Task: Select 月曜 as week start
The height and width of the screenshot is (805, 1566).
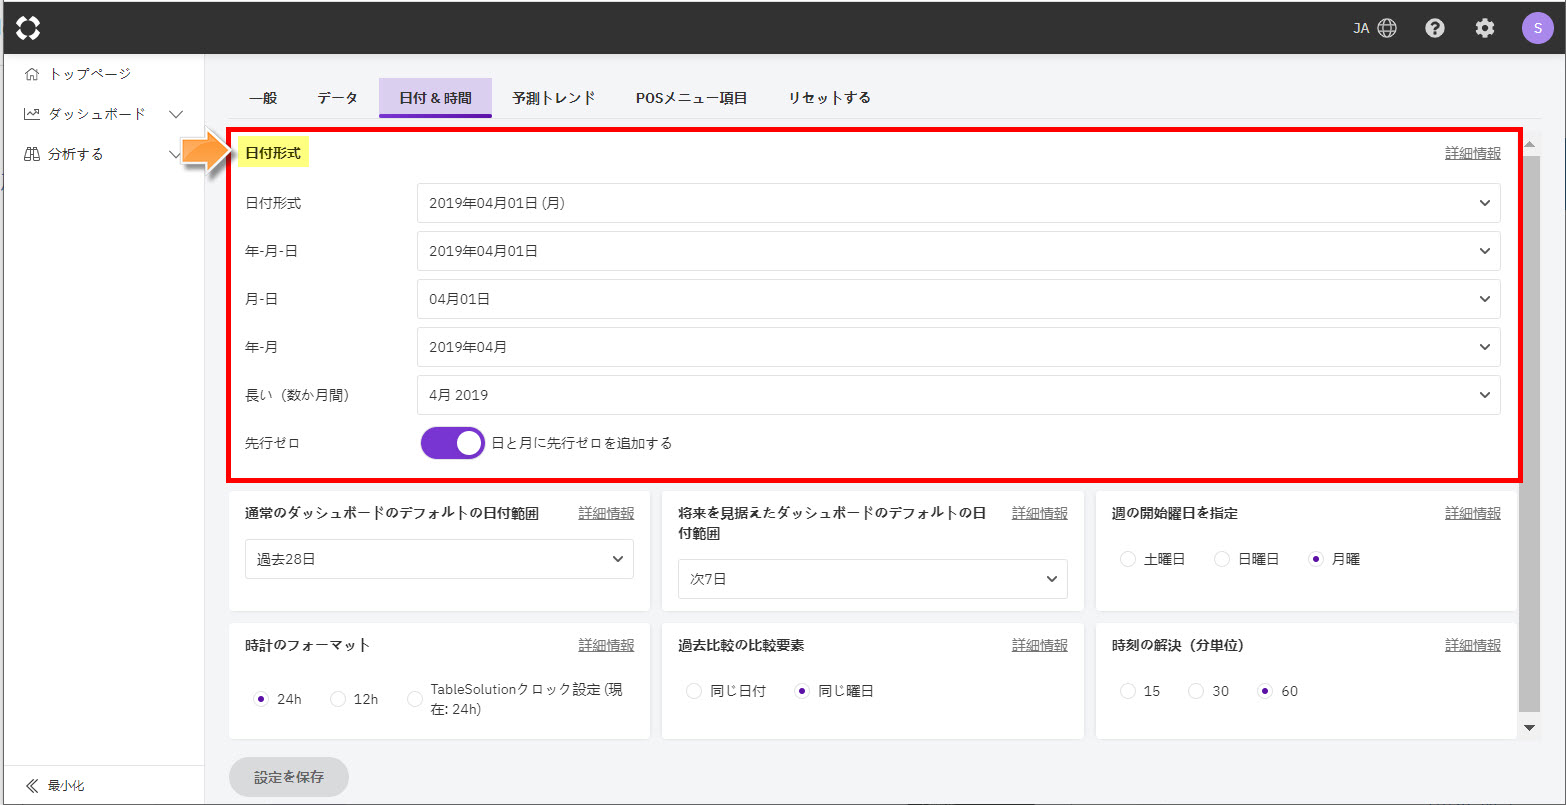Action: click(x=1316, y=559)
